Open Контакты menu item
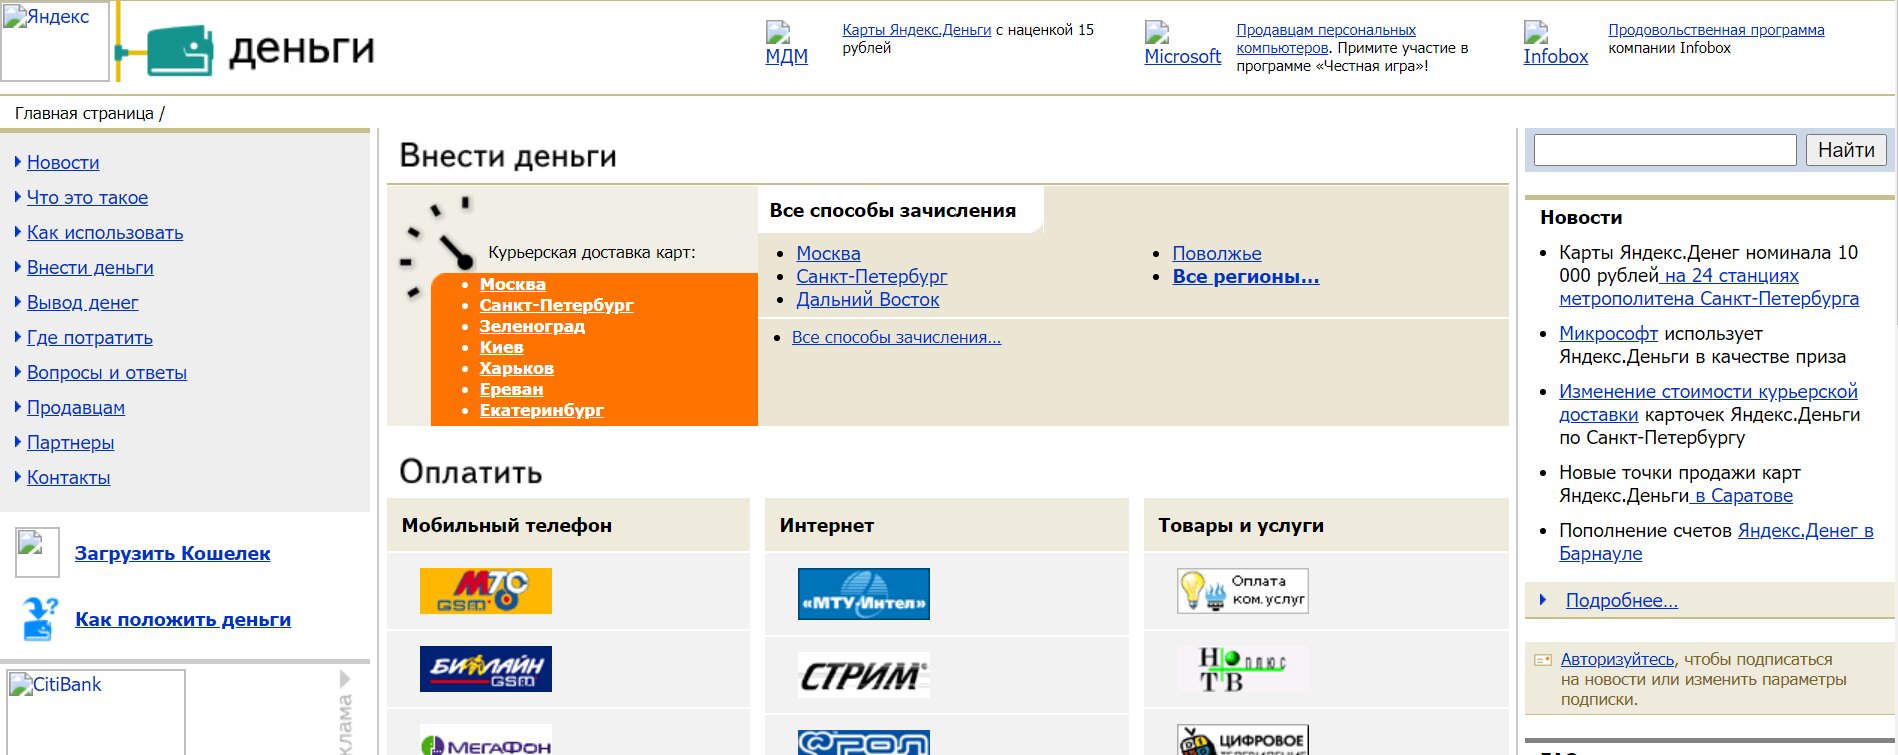Screen dimensions: 1898x755 point(68,477)
